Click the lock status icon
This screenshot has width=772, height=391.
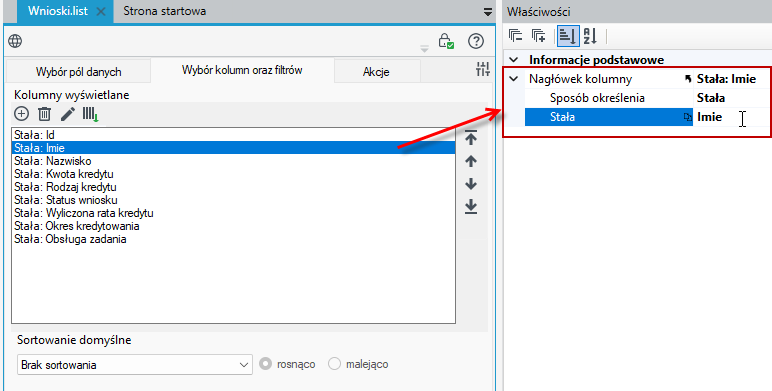pos(446,41)
